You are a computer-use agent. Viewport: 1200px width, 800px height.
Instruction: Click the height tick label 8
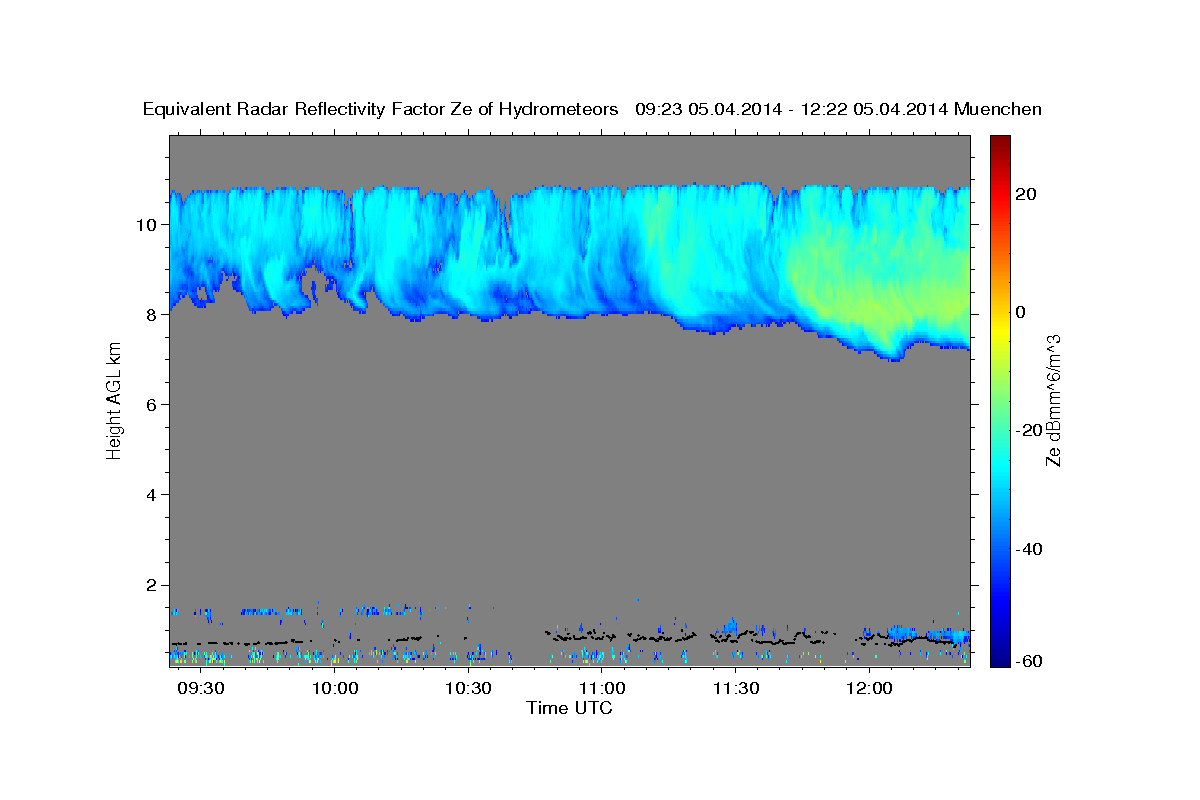tap(152, 314)
